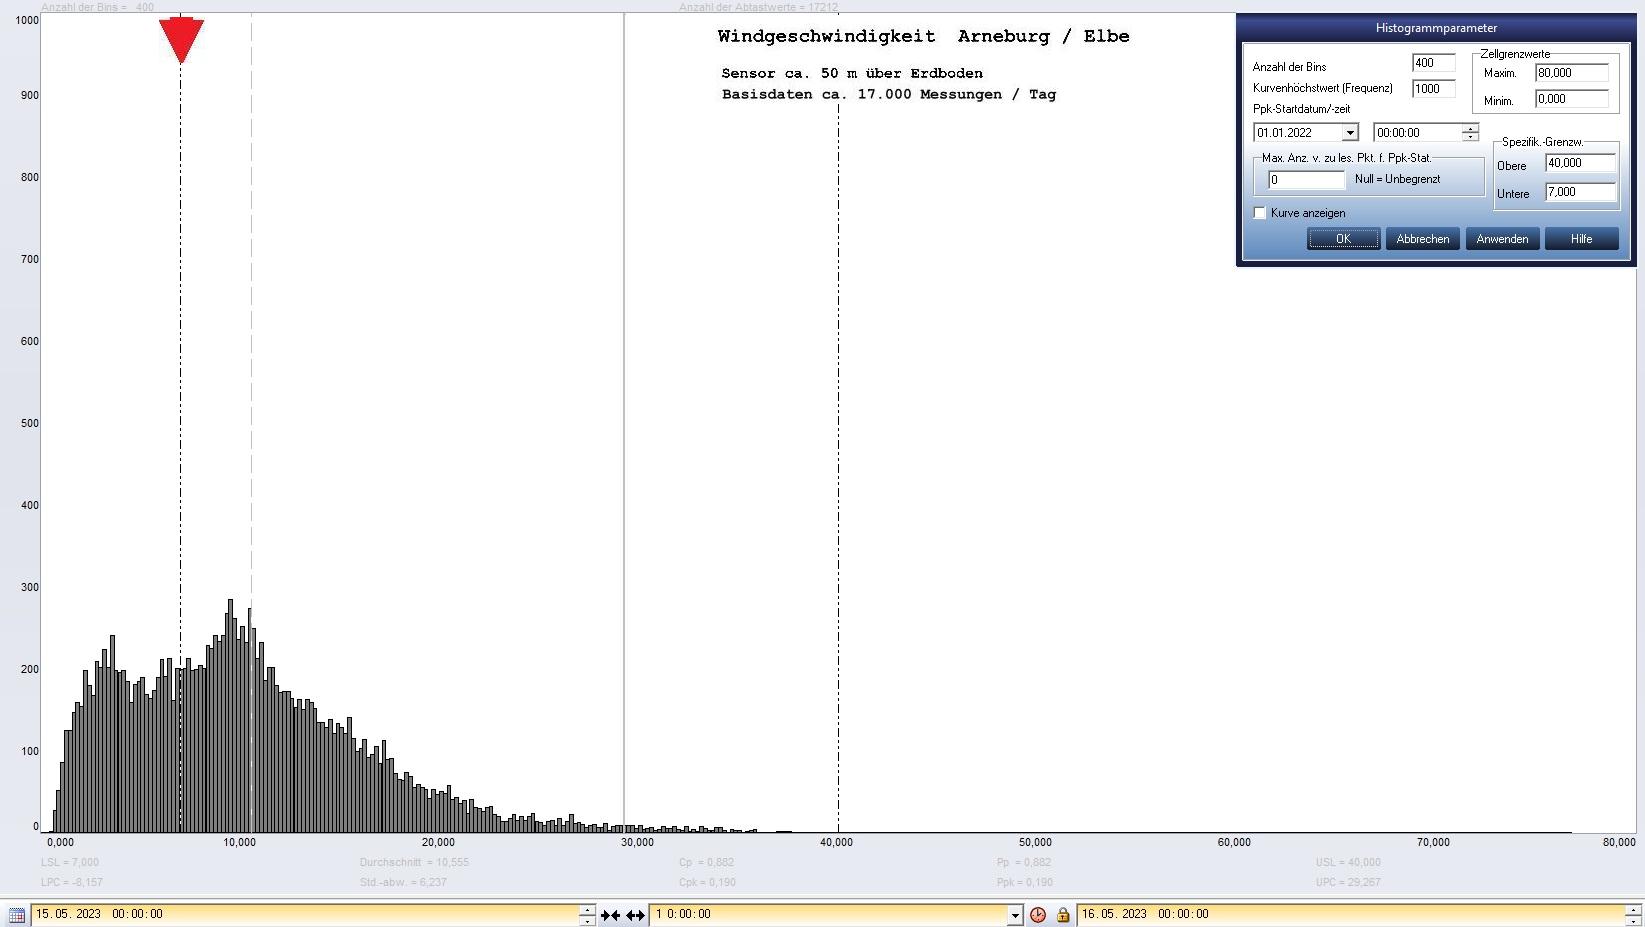Click the outward-arrows expand time range icon

click(635, 915)
